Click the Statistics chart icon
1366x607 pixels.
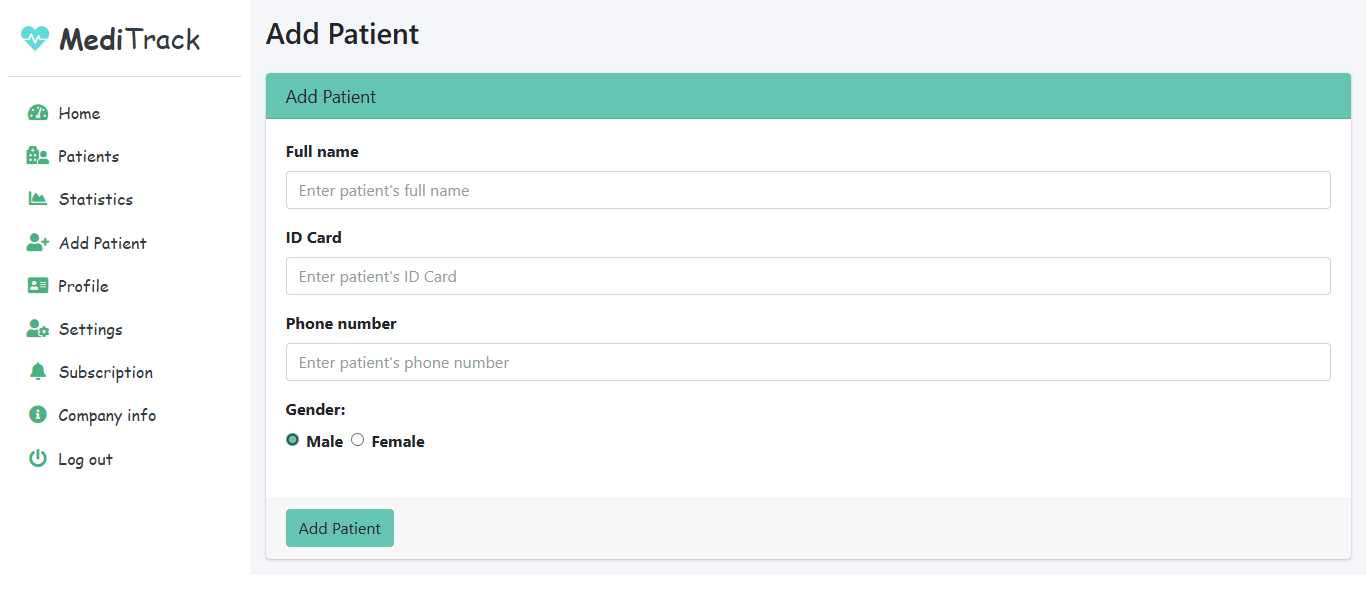(38, 199)
